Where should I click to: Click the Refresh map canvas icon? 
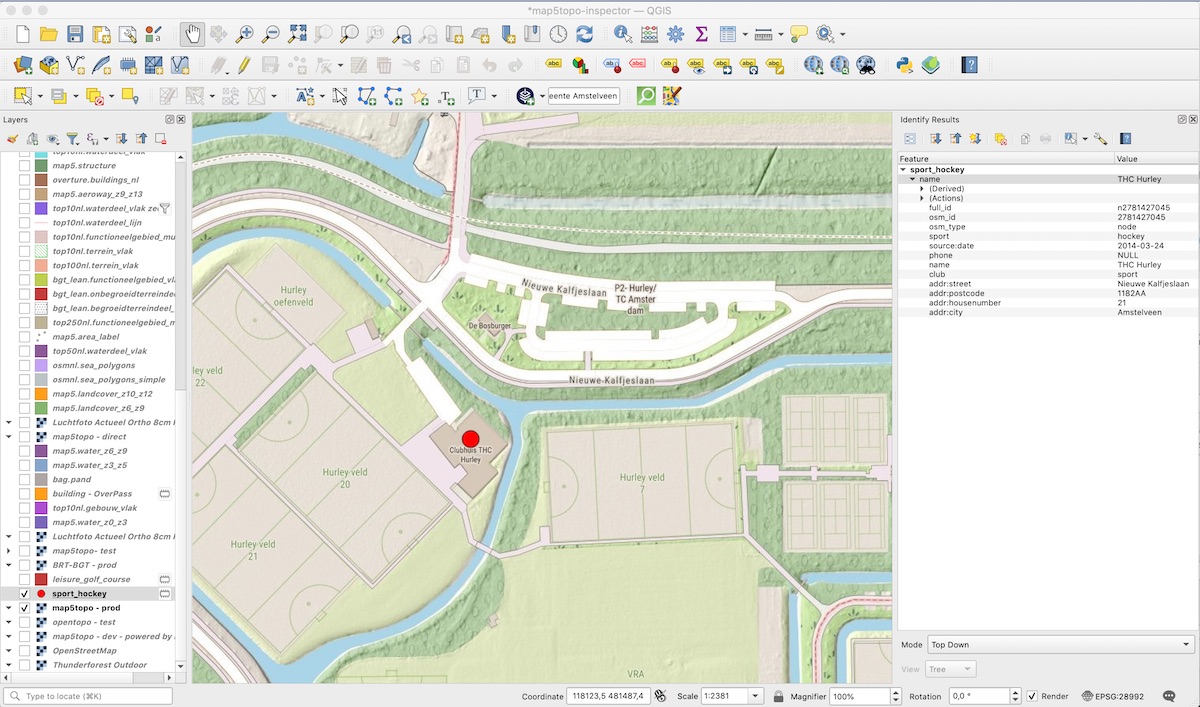(582, 33)
